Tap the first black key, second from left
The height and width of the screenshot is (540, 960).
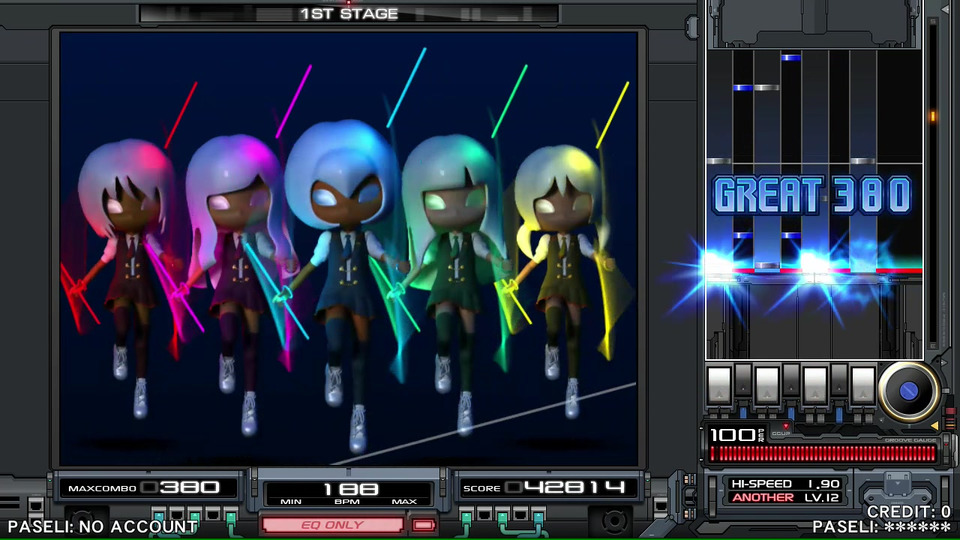coord(743,380)
